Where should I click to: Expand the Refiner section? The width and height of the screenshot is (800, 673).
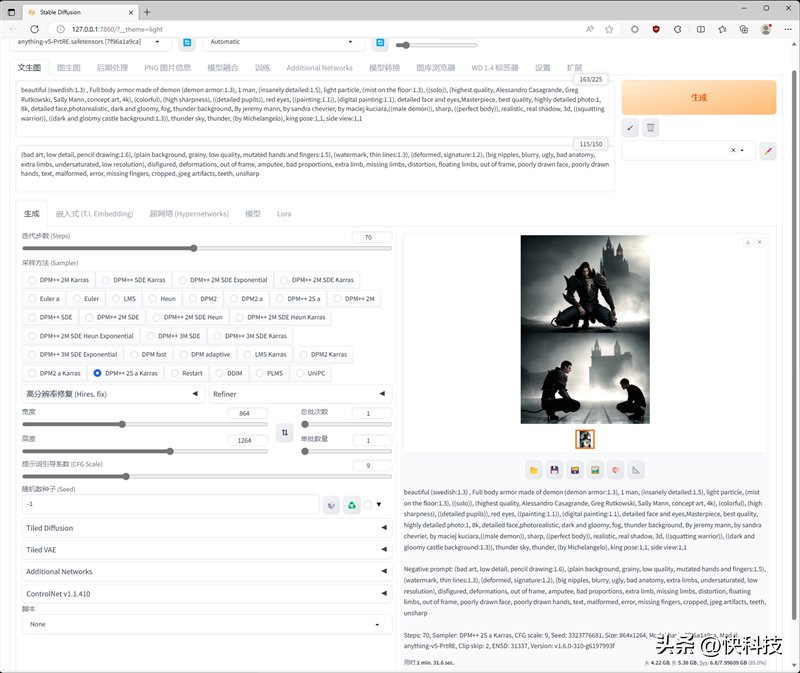coord(300,394)
